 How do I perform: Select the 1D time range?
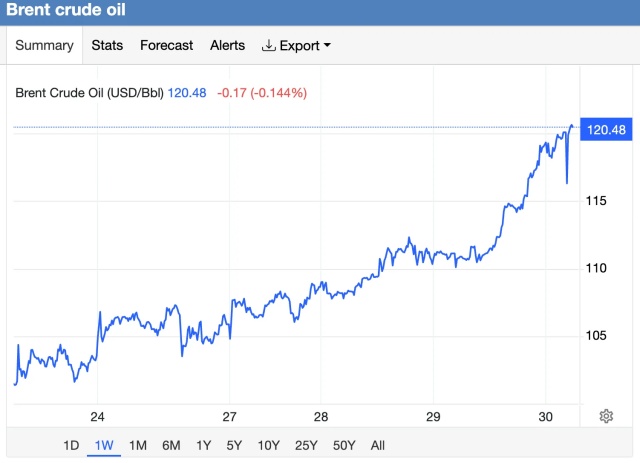pos(71,445)
